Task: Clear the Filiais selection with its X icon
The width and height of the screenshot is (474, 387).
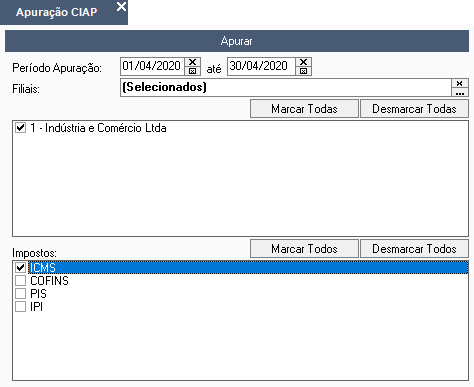Action: coord(460,83)
